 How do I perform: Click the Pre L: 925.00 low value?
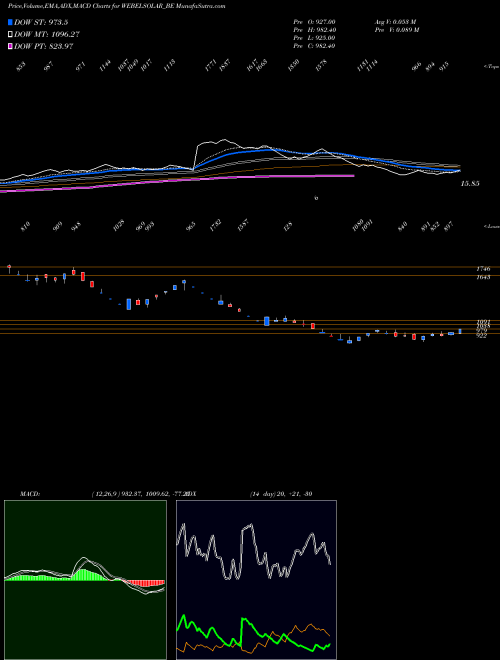[x=314, y=38]
